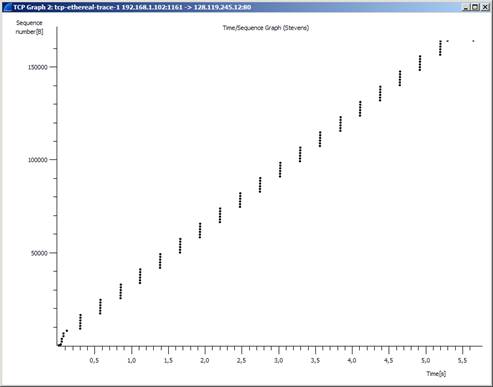Click the 4,5 x-axis value
Image resolution: width=493 pixels, height=387 pixels.
coord(389,361)
